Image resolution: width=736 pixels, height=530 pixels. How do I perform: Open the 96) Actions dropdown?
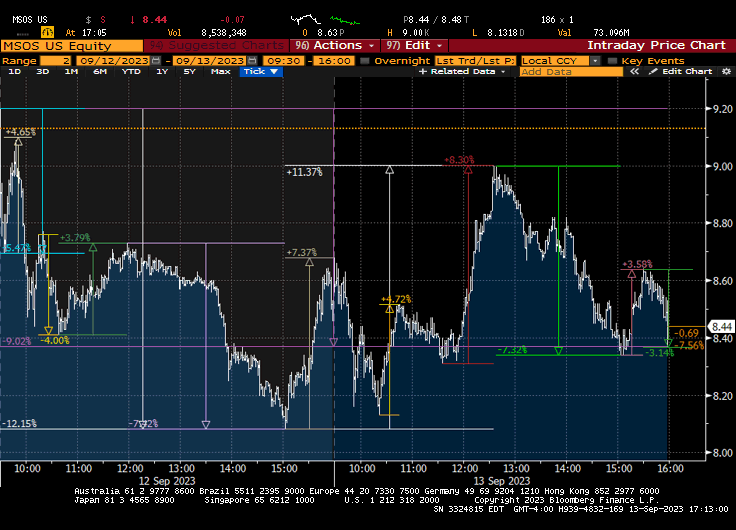coord(335,46)
